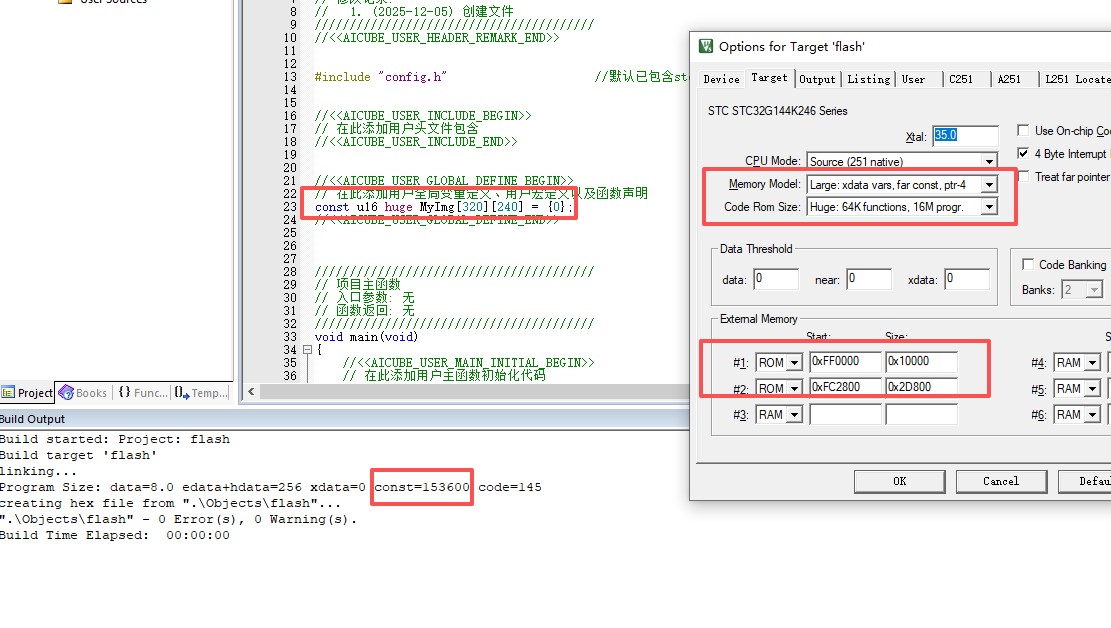Image resolution: width=1111 pixels, height=628 pixels.
Task: Click #2 size field 0x2D800
Action: (x=921, y=387)
